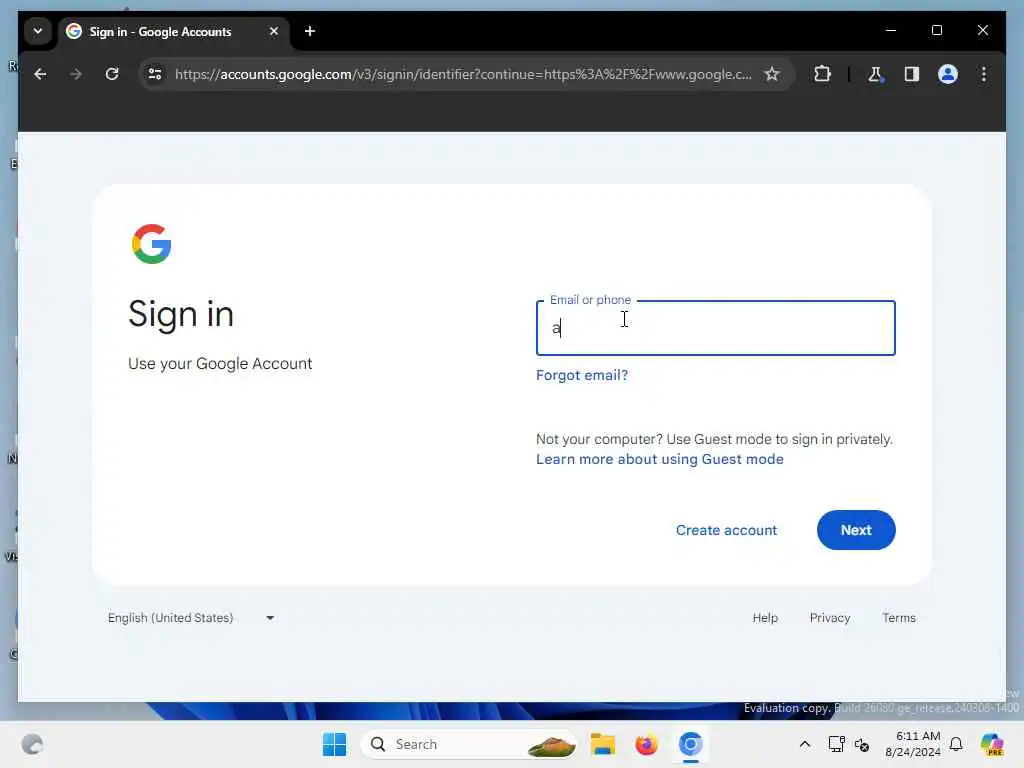Open the Extensions puzzle icon
Screen dimensions: 1024x768
(822, 74)
